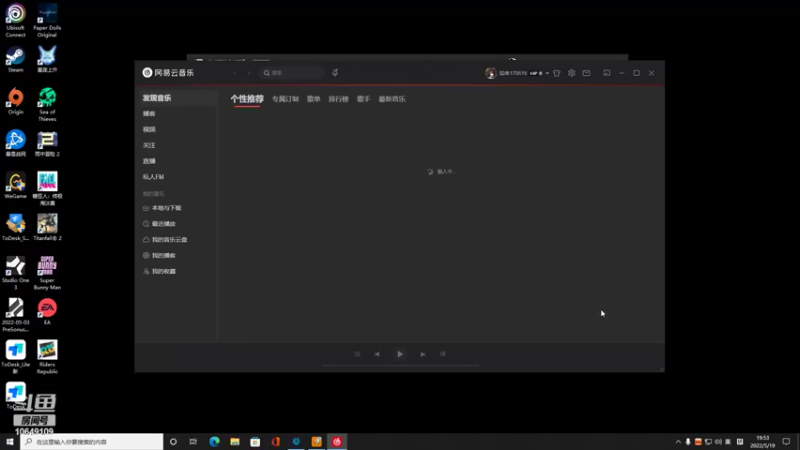800x450 pixels.
Task: Click the Windows taskbar search box
Action: [x=92, y=442]
